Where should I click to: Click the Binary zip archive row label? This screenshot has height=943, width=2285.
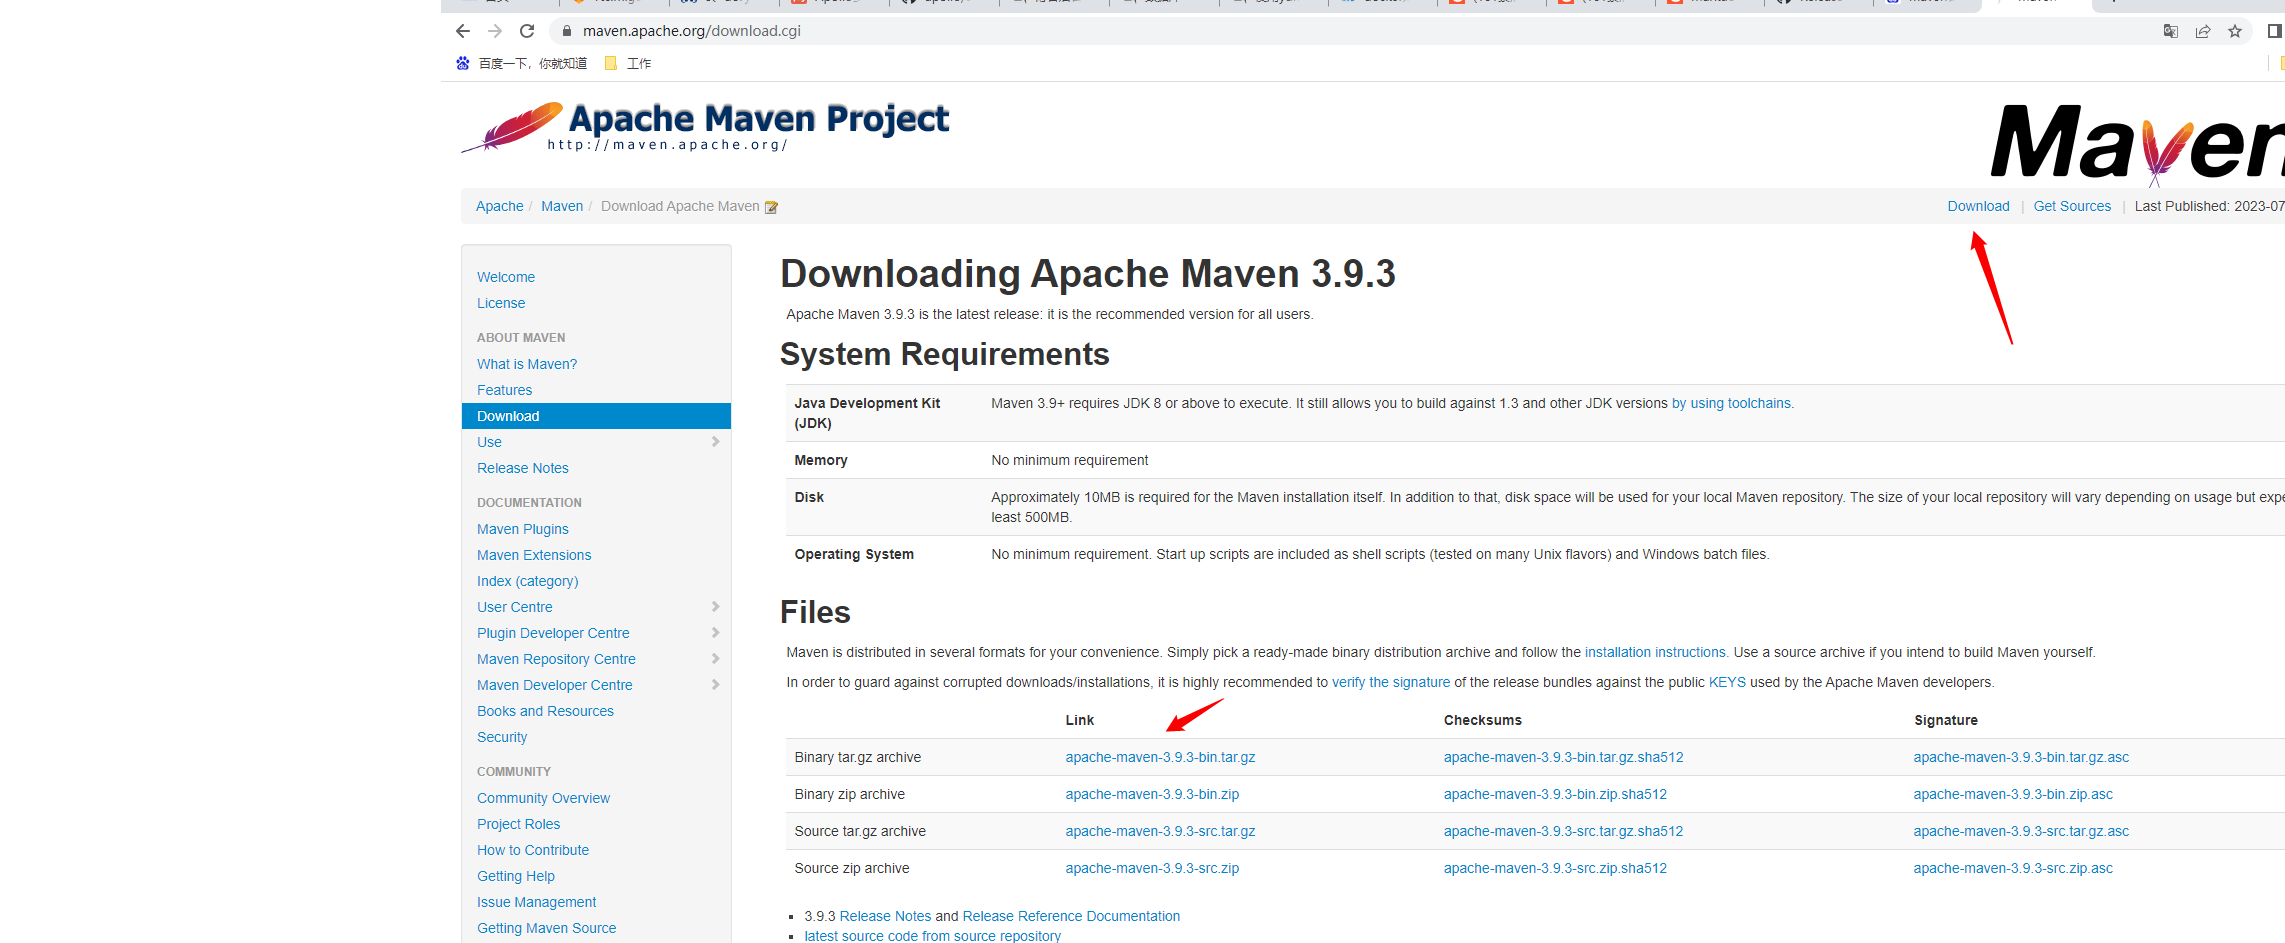click(849, 794)
